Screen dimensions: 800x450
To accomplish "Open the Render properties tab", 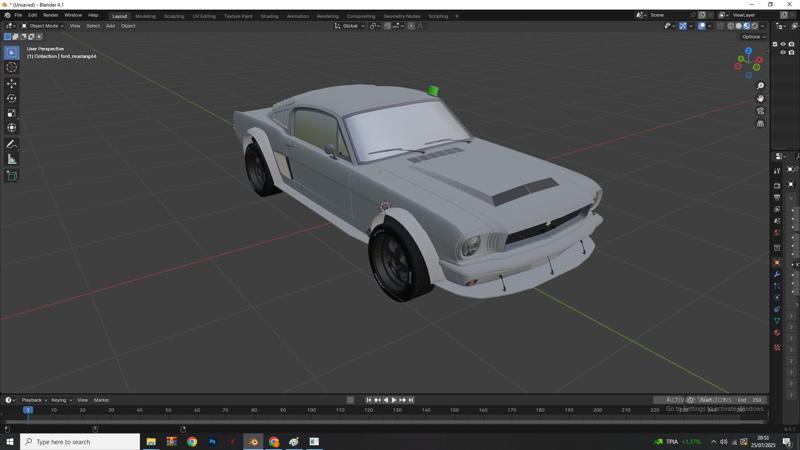I will tap(777, 185).
